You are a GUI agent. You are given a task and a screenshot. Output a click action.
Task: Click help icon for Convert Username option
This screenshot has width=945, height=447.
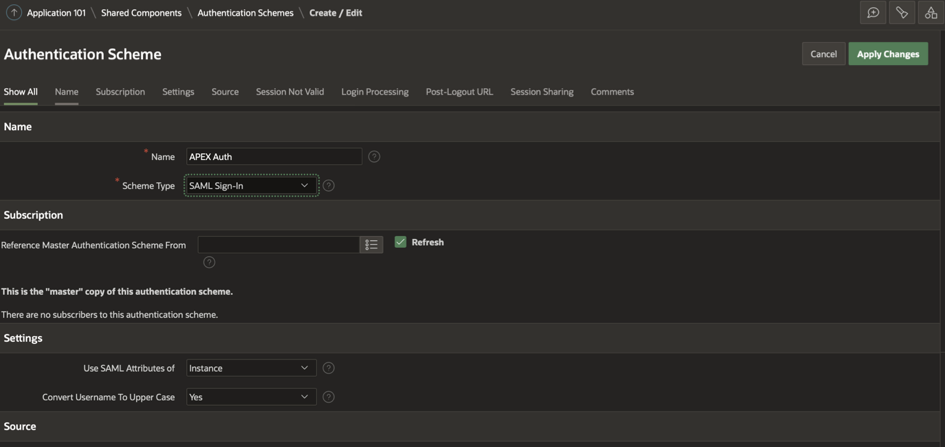click(x=328, y=397)
